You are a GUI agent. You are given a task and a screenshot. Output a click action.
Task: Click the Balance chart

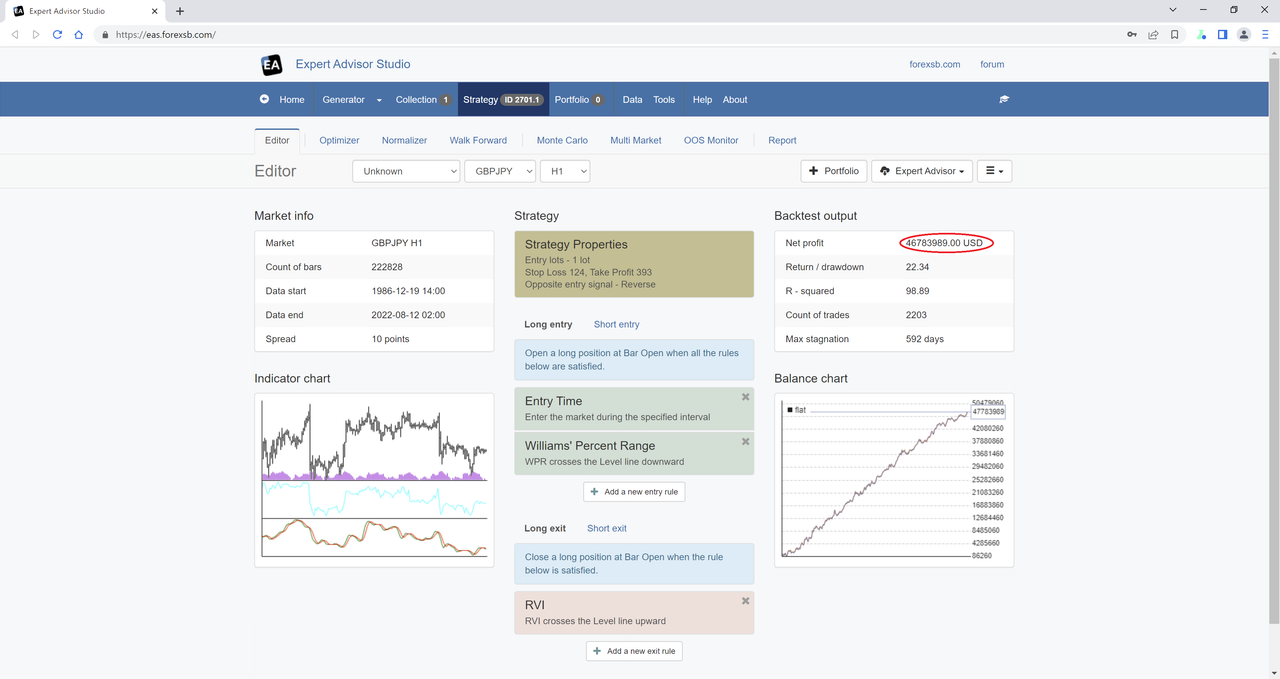(x=894, y=480)
